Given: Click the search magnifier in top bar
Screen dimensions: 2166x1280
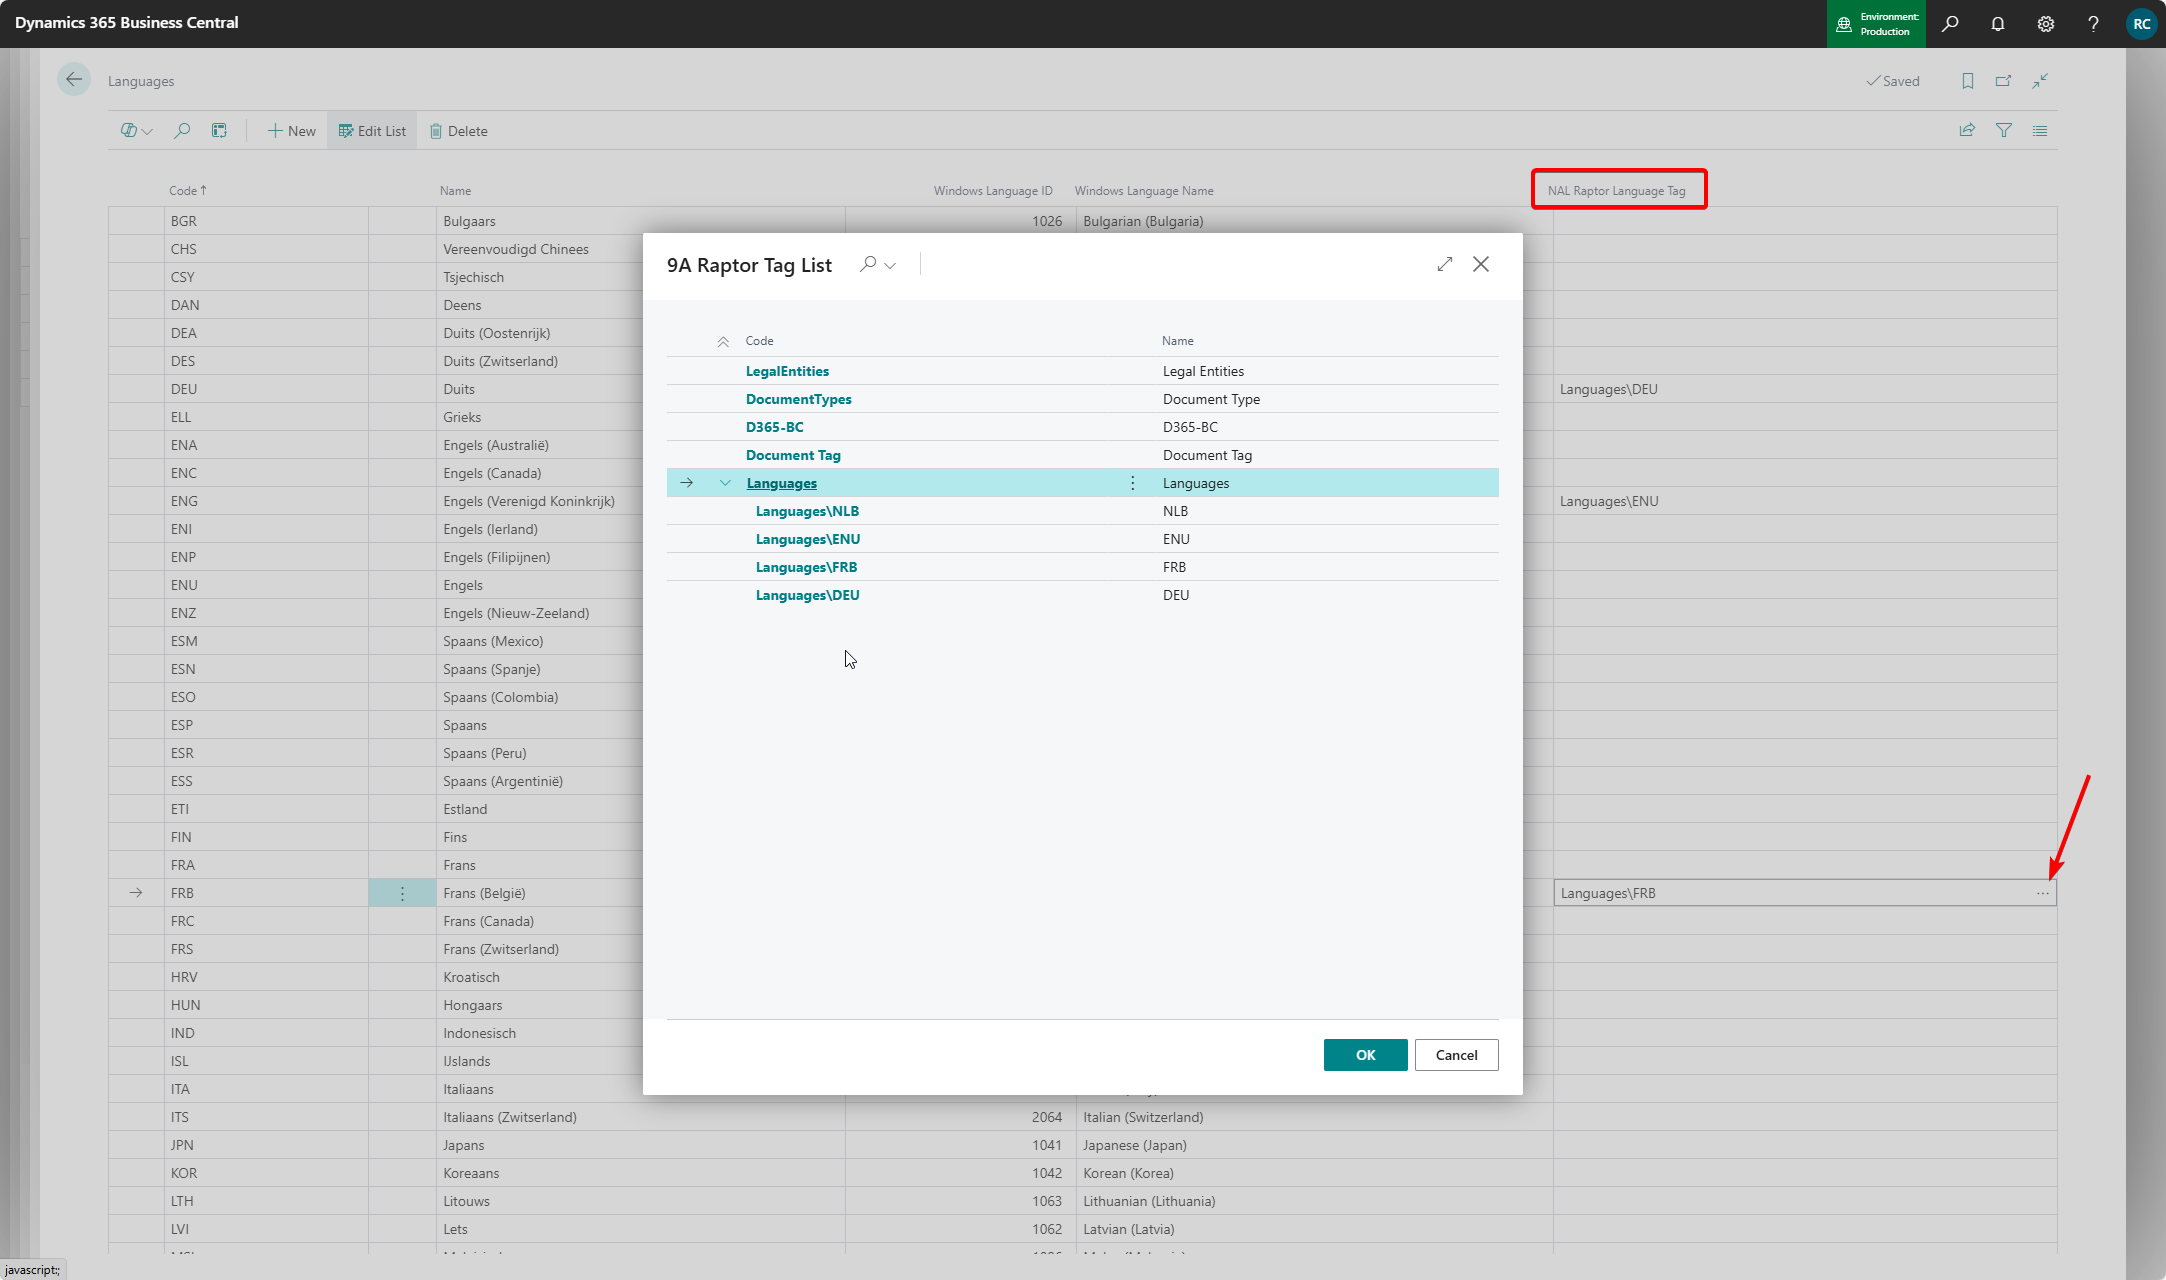Looking at the screenshot, I should click(x=1949, y=23).
